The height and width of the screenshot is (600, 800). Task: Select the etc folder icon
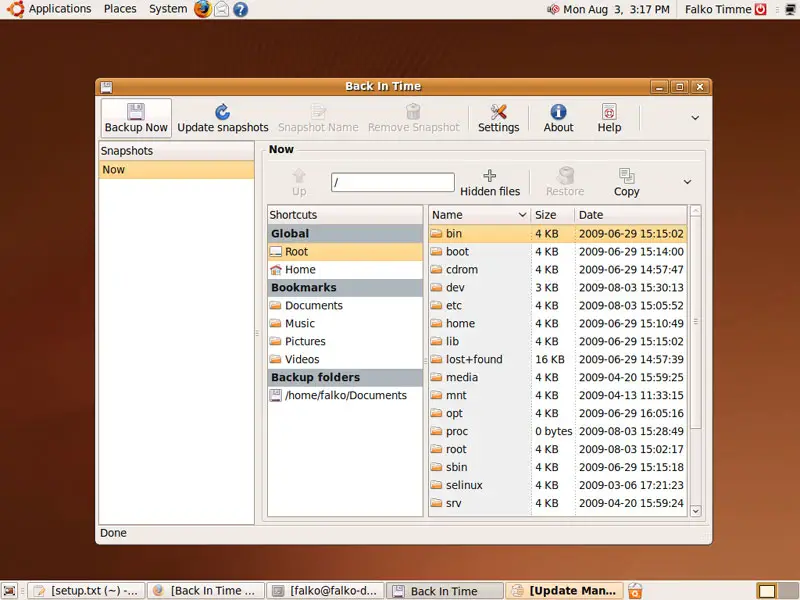click(x=436, y=306)
